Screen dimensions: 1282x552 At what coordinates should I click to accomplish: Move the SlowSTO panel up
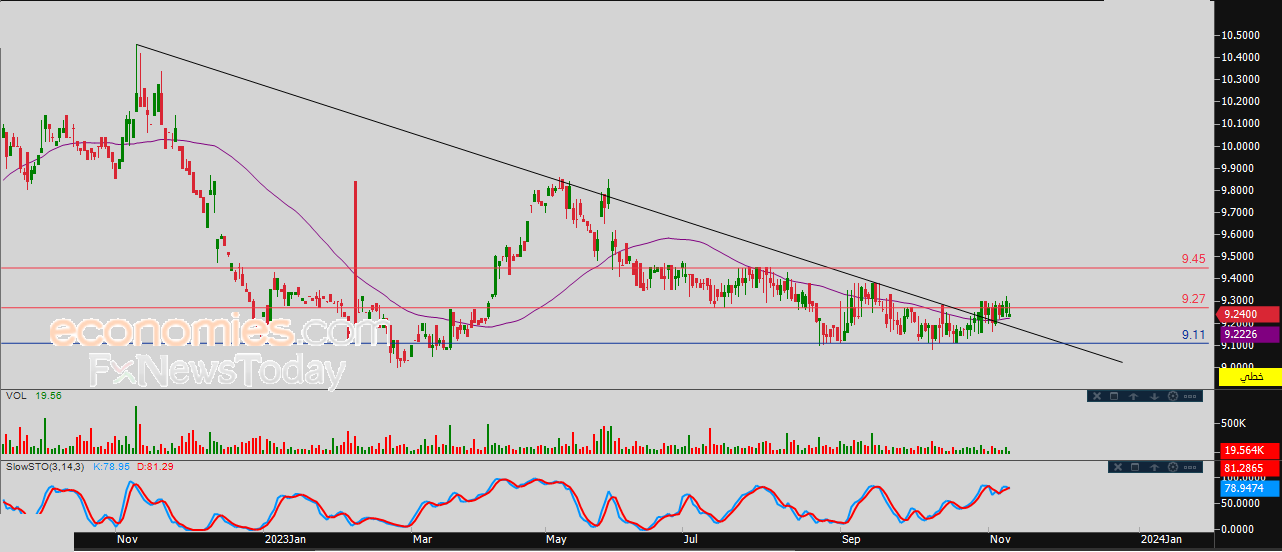[x=1154, y=467]
